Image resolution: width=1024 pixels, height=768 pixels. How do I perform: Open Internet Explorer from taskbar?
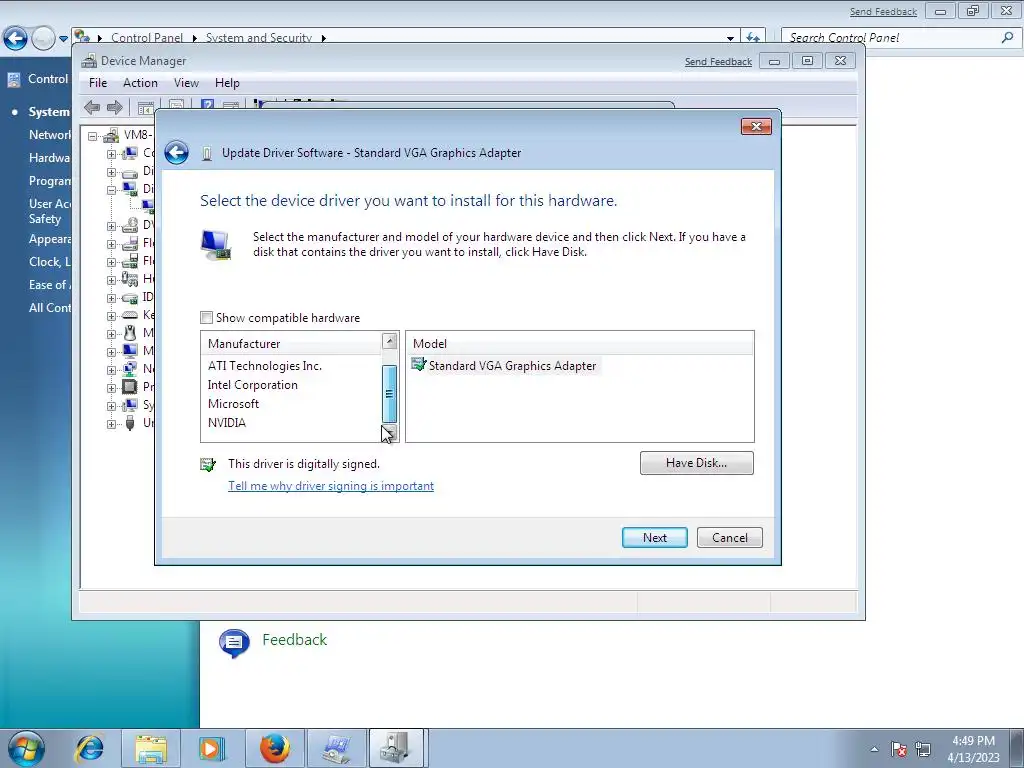point(89,748)
